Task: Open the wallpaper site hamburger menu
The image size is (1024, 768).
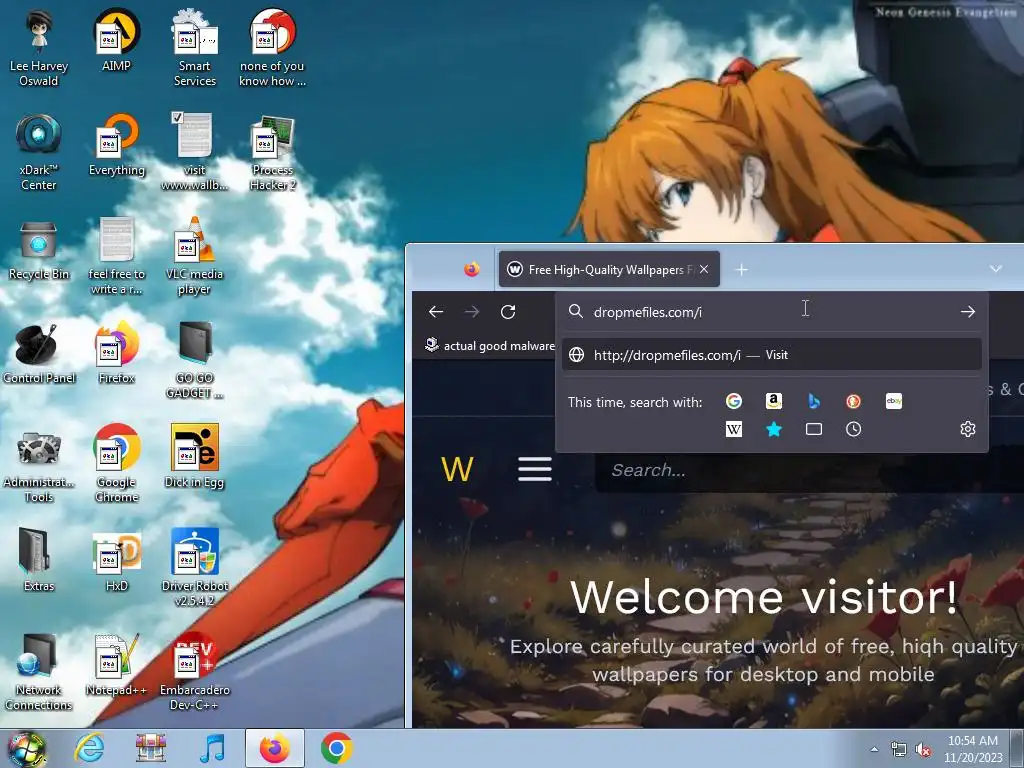Action: (535, 469)
